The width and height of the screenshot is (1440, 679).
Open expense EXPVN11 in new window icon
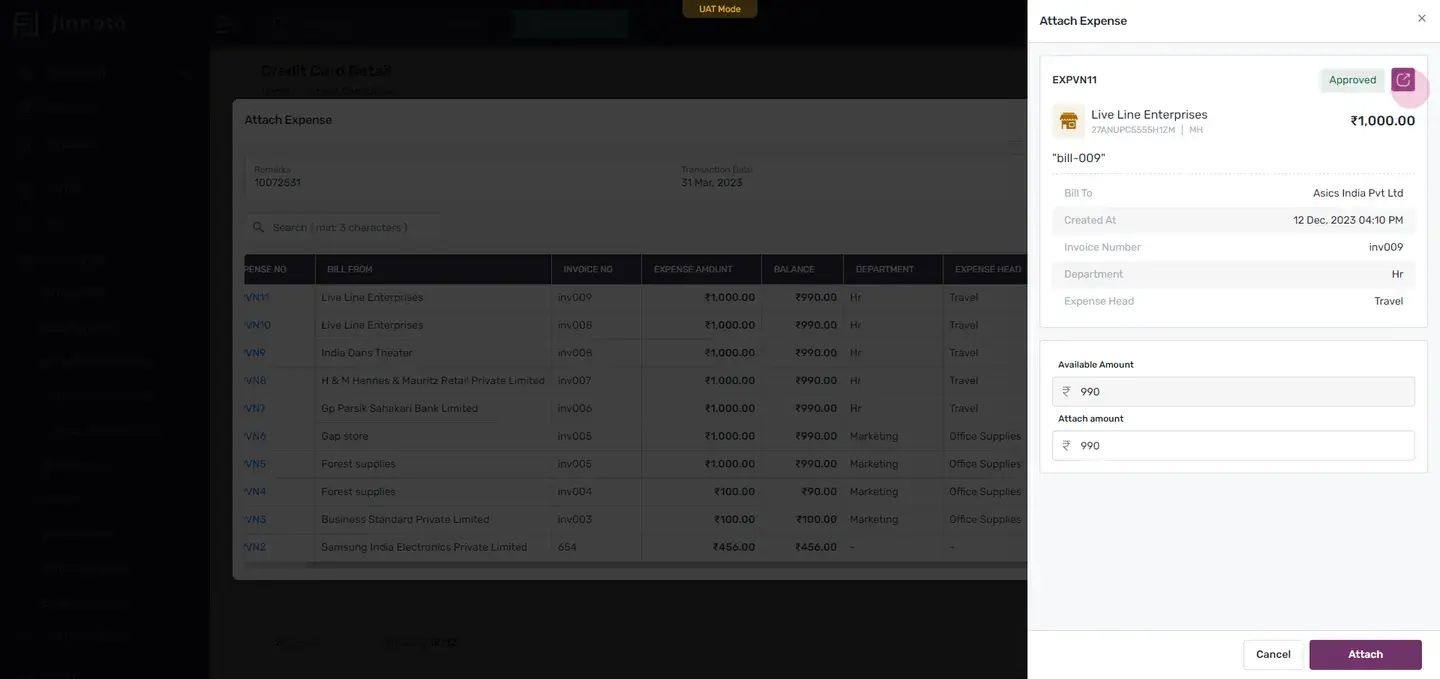(1403, 80)
